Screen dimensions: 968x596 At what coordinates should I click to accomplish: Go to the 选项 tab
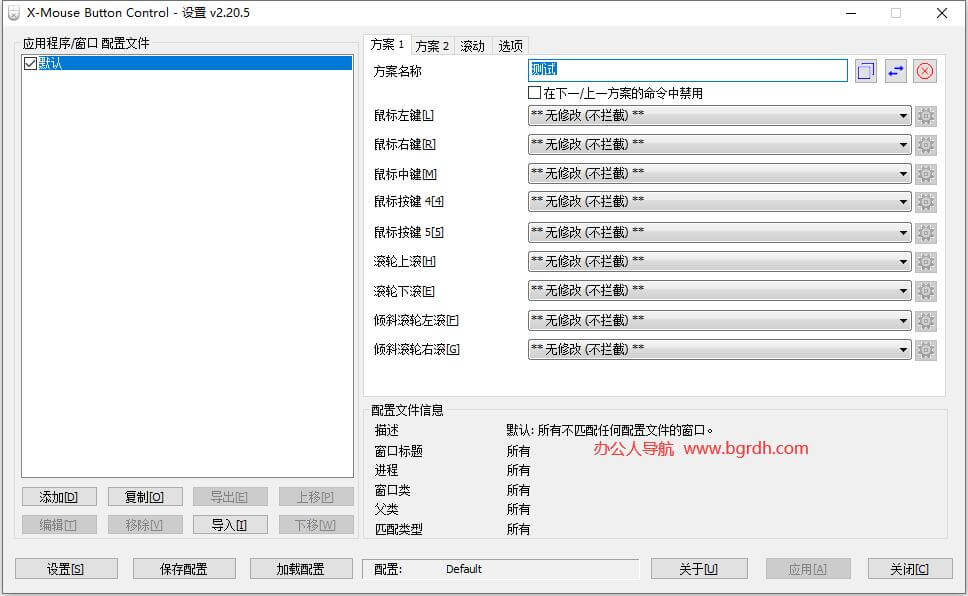[510, 46]
